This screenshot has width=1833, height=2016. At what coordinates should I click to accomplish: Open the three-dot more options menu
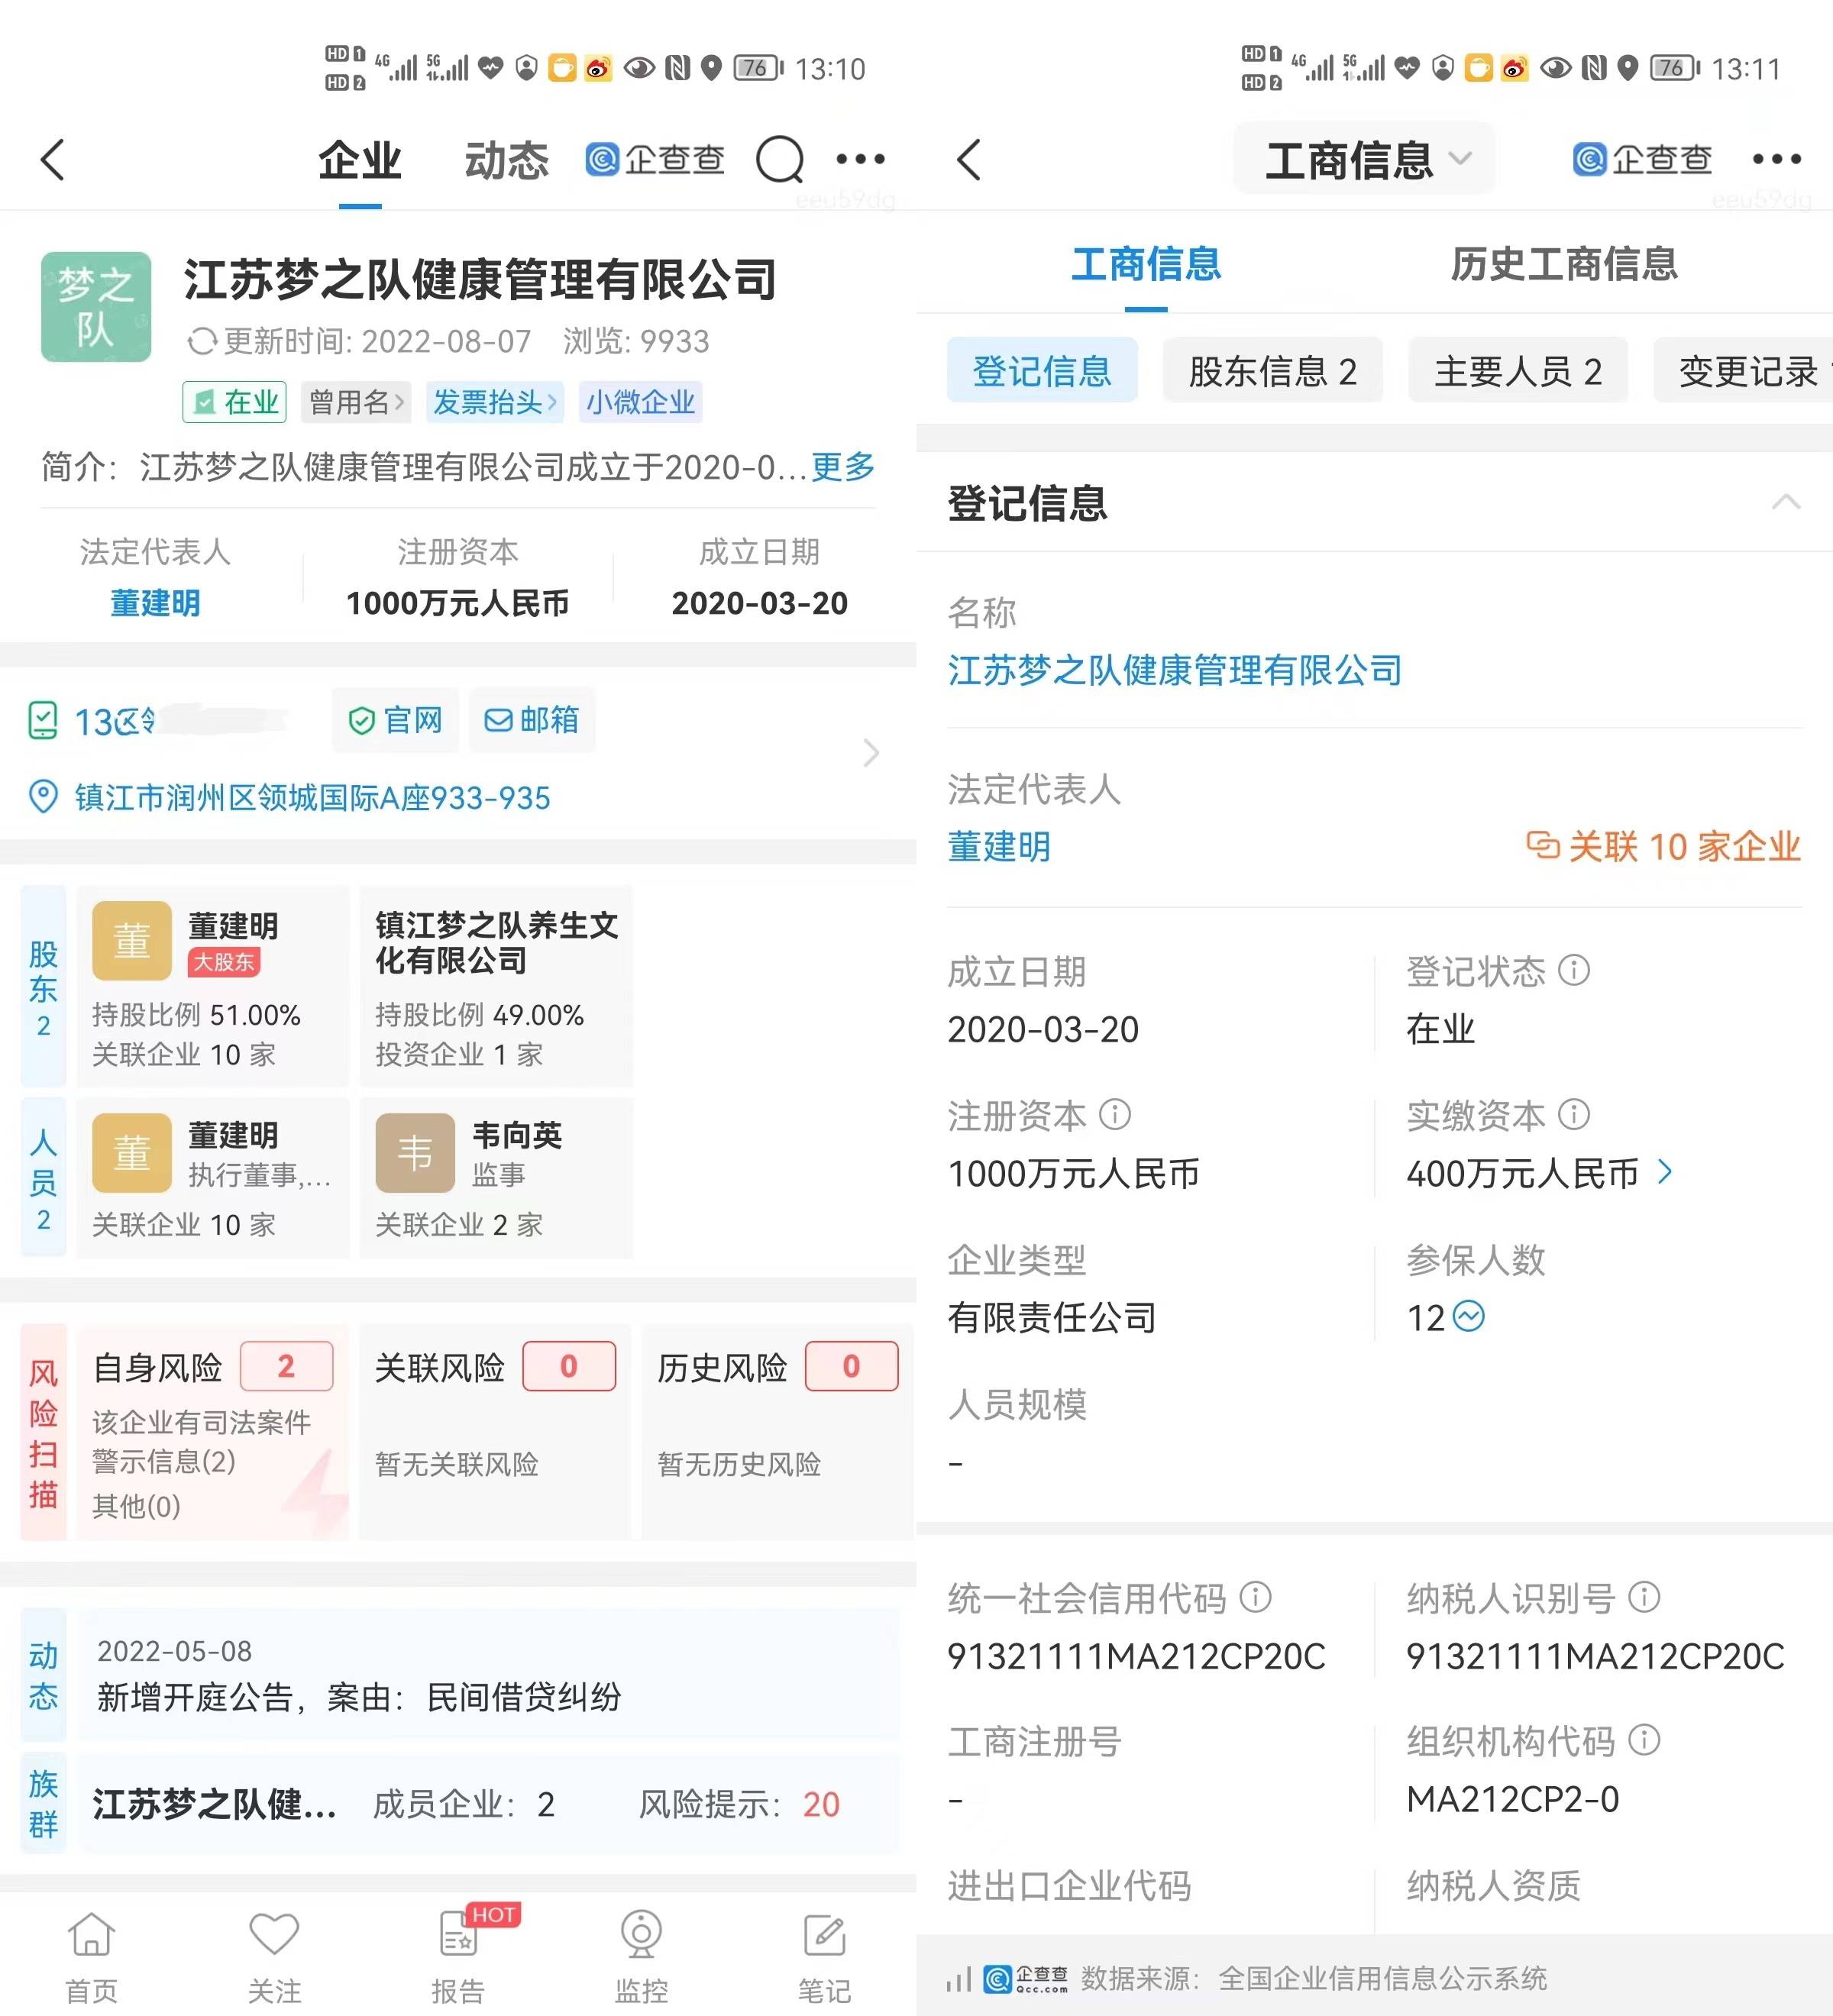[x=860, y=158]
